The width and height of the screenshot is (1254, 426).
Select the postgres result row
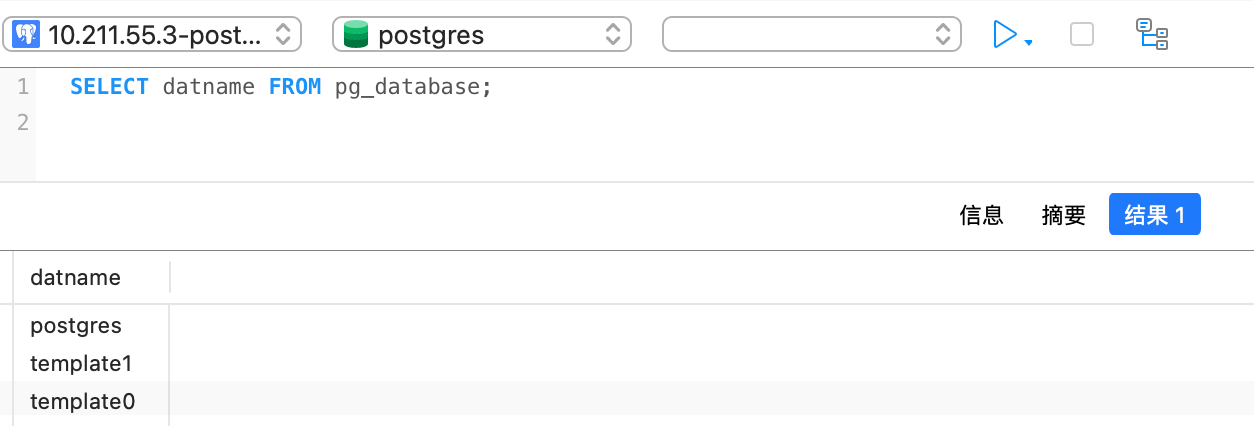(x=76, y=326)
